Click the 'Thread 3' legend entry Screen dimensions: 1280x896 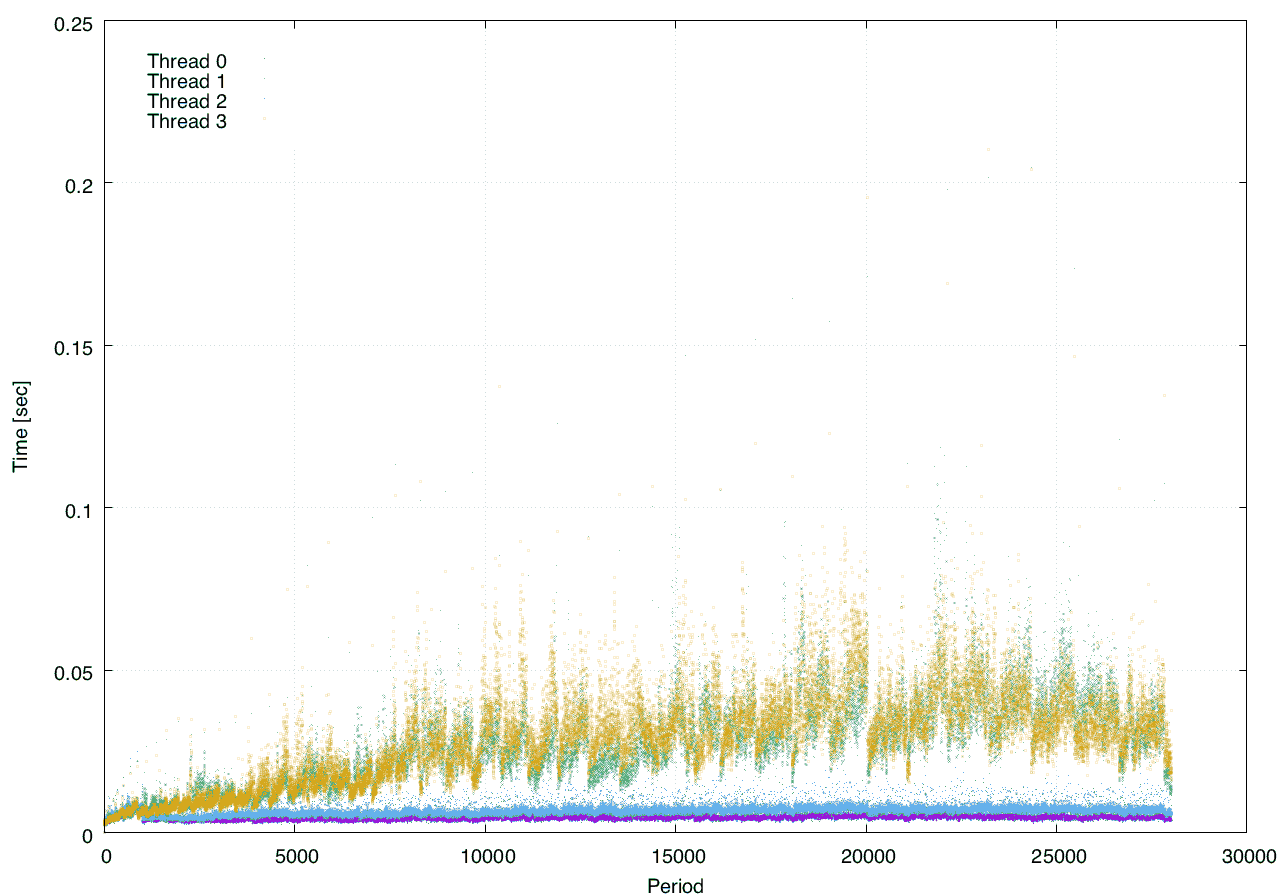[x=187, y=121]
